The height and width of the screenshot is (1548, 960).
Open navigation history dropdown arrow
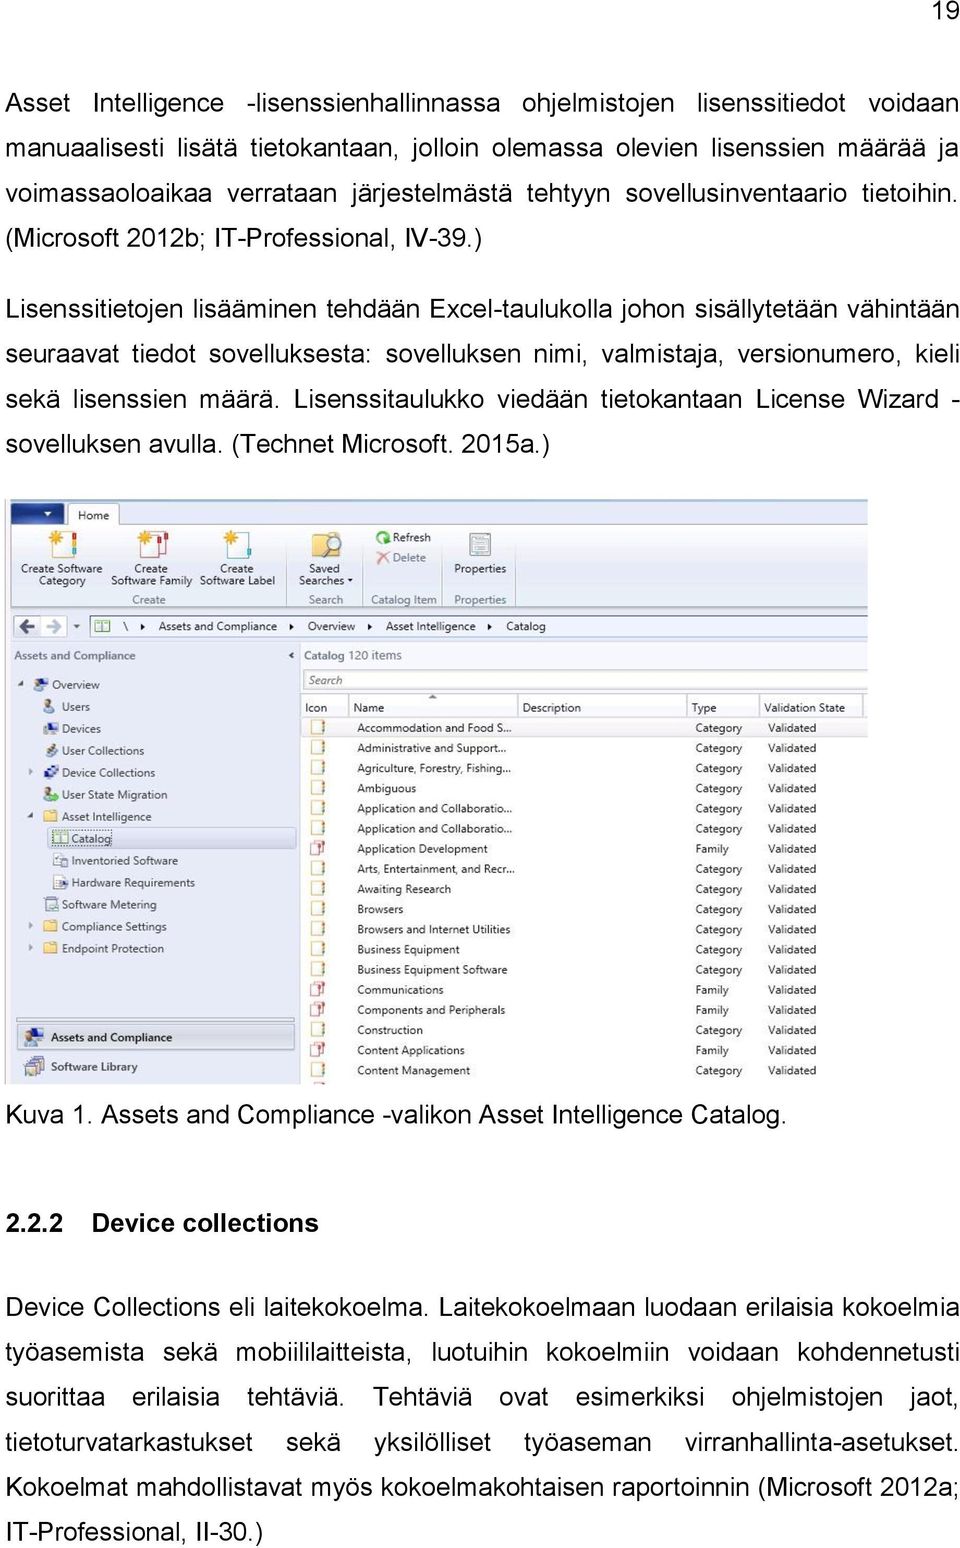click(77, 626)
